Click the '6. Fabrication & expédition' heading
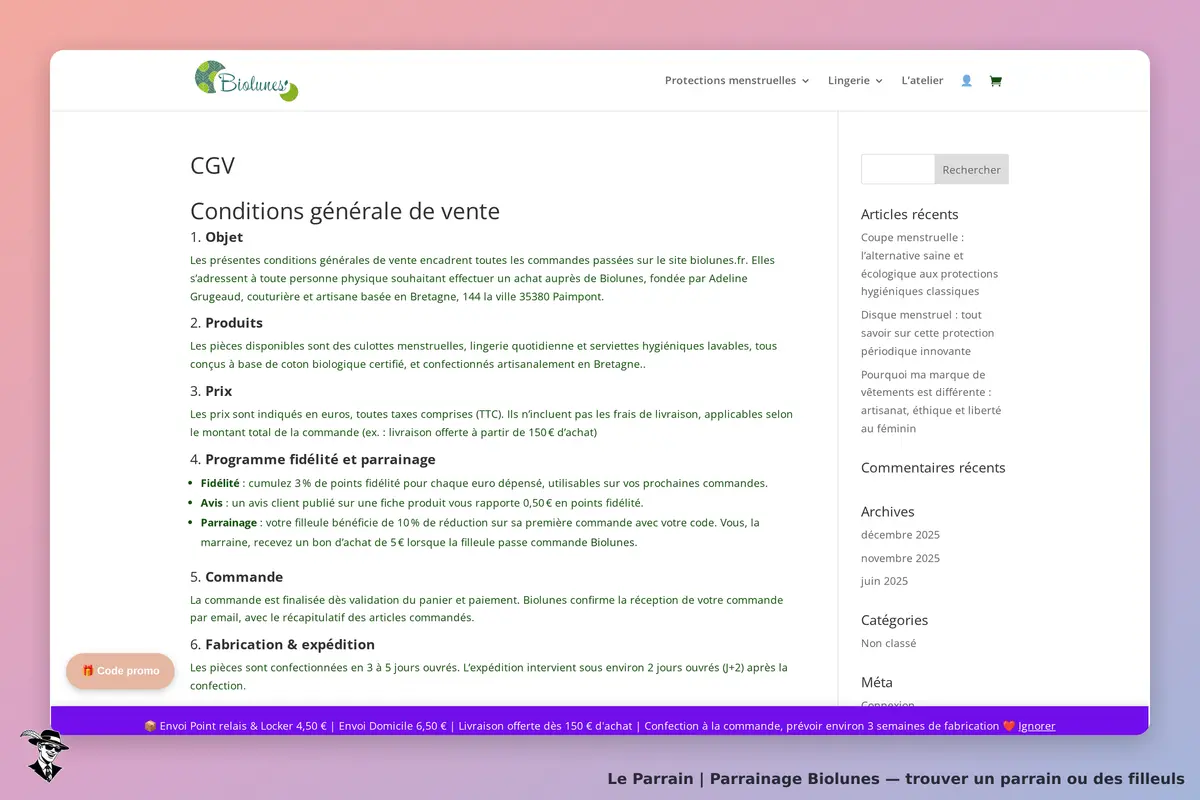 pos(282,645)
